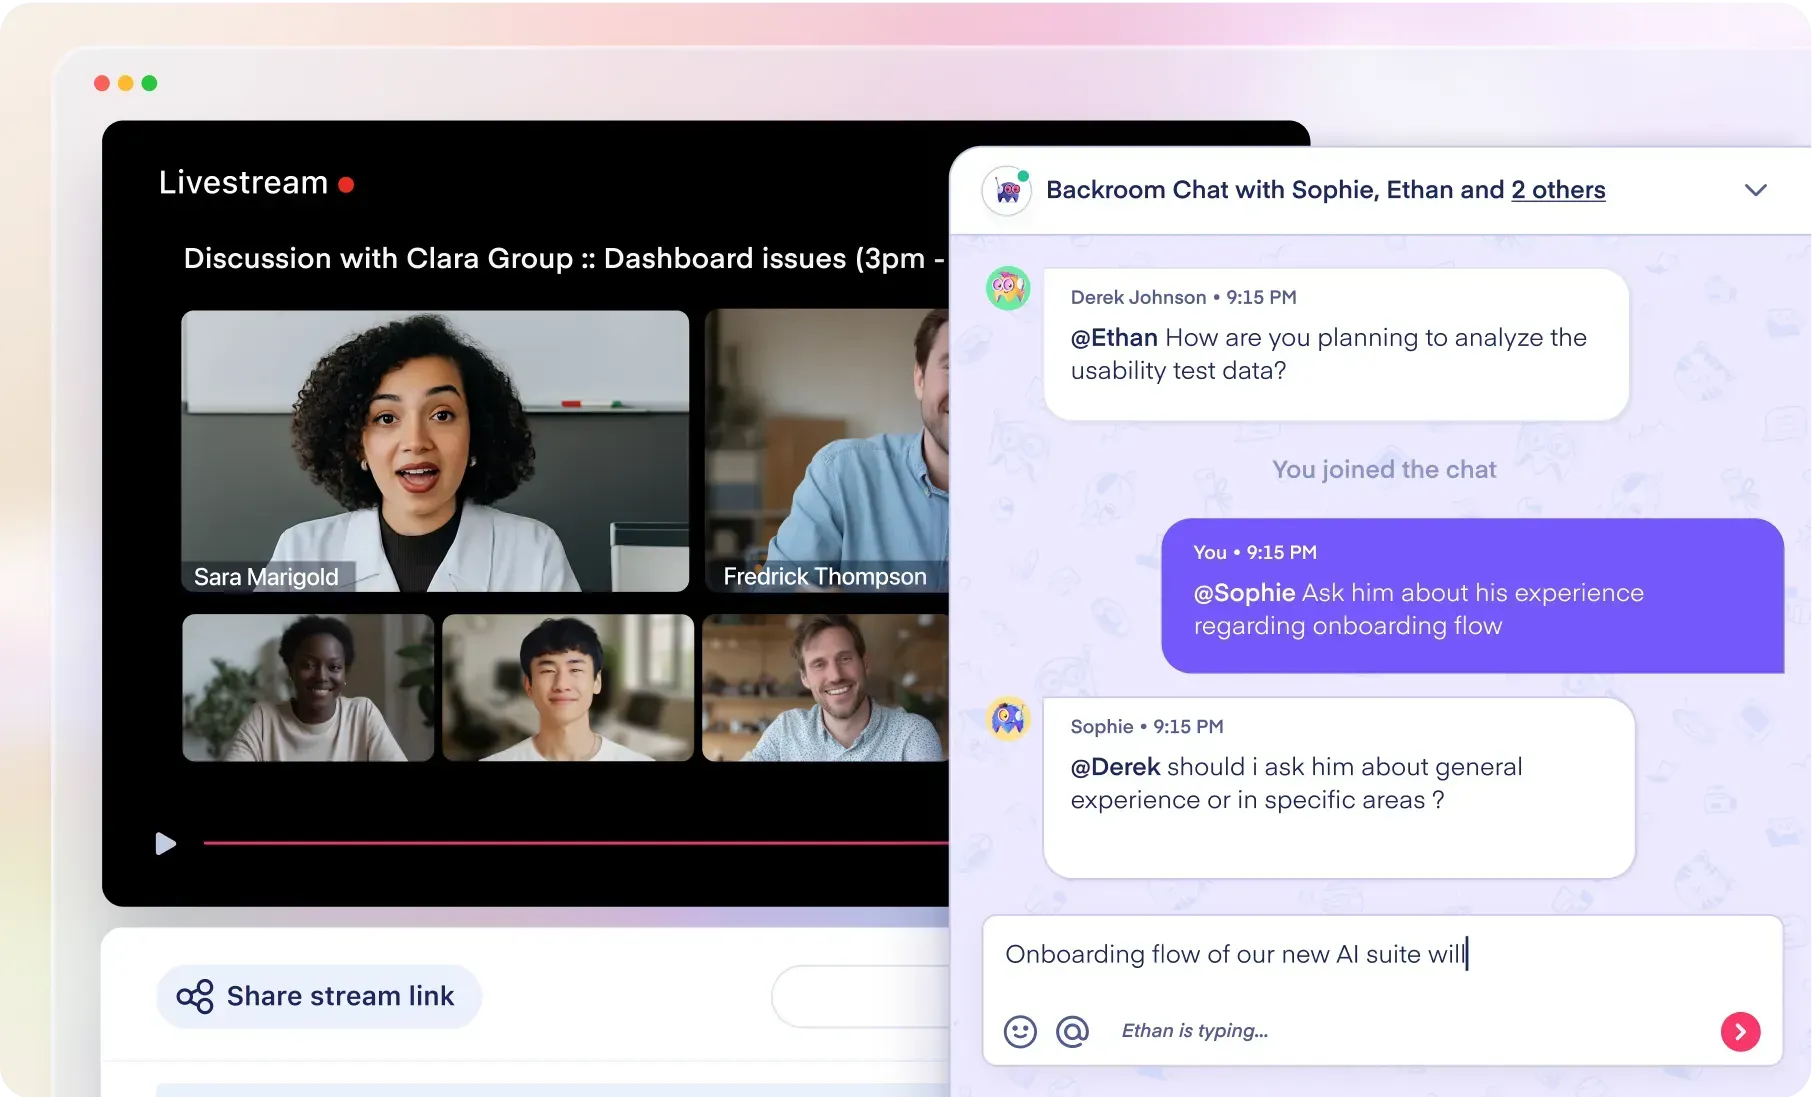Click Derek Johnson's avatar
1812x1097 pixels.
1008,289
